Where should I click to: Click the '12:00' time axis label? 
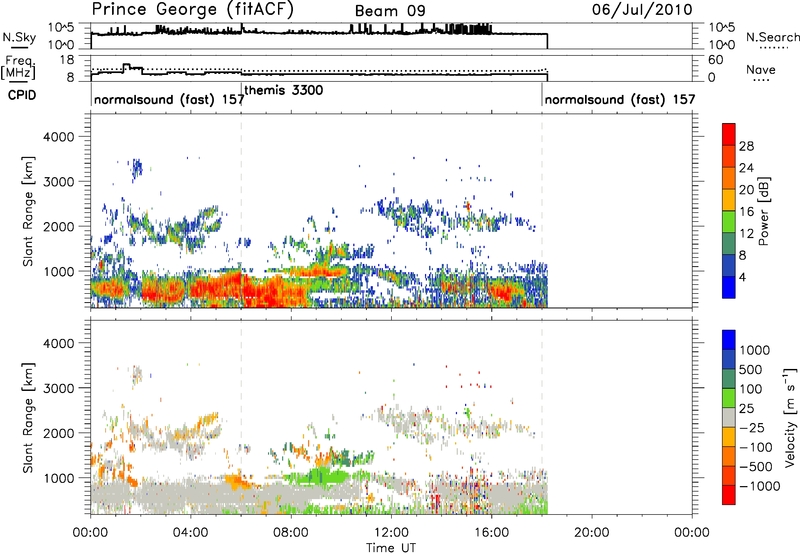[x=391, y=533]
